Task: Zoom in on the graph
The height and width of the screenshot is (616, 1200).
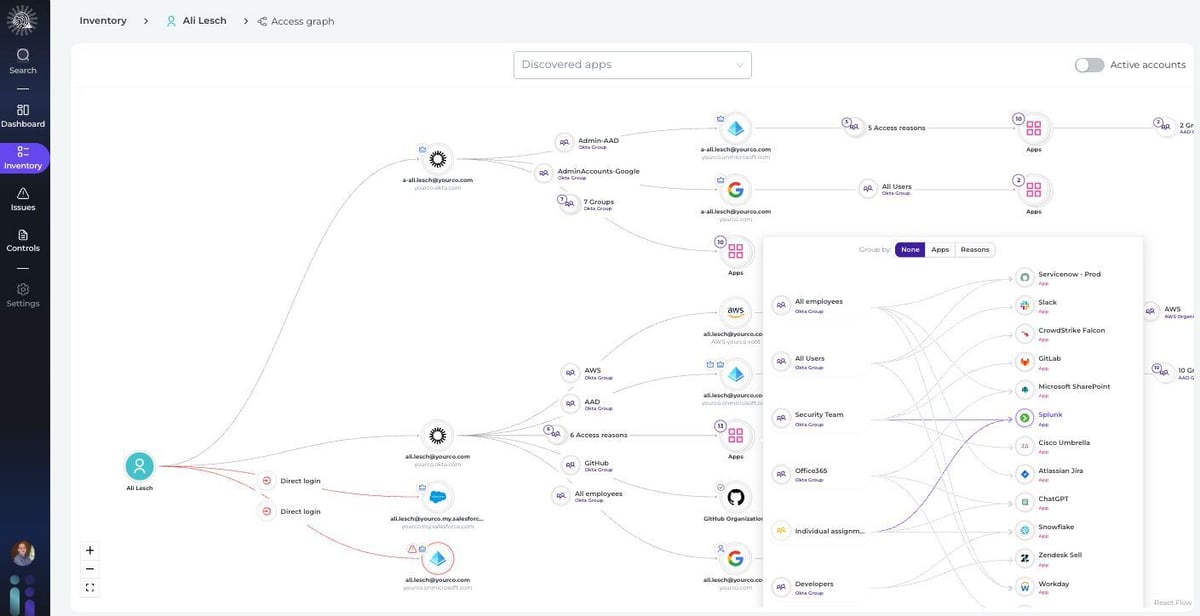Action: [90, 550]
